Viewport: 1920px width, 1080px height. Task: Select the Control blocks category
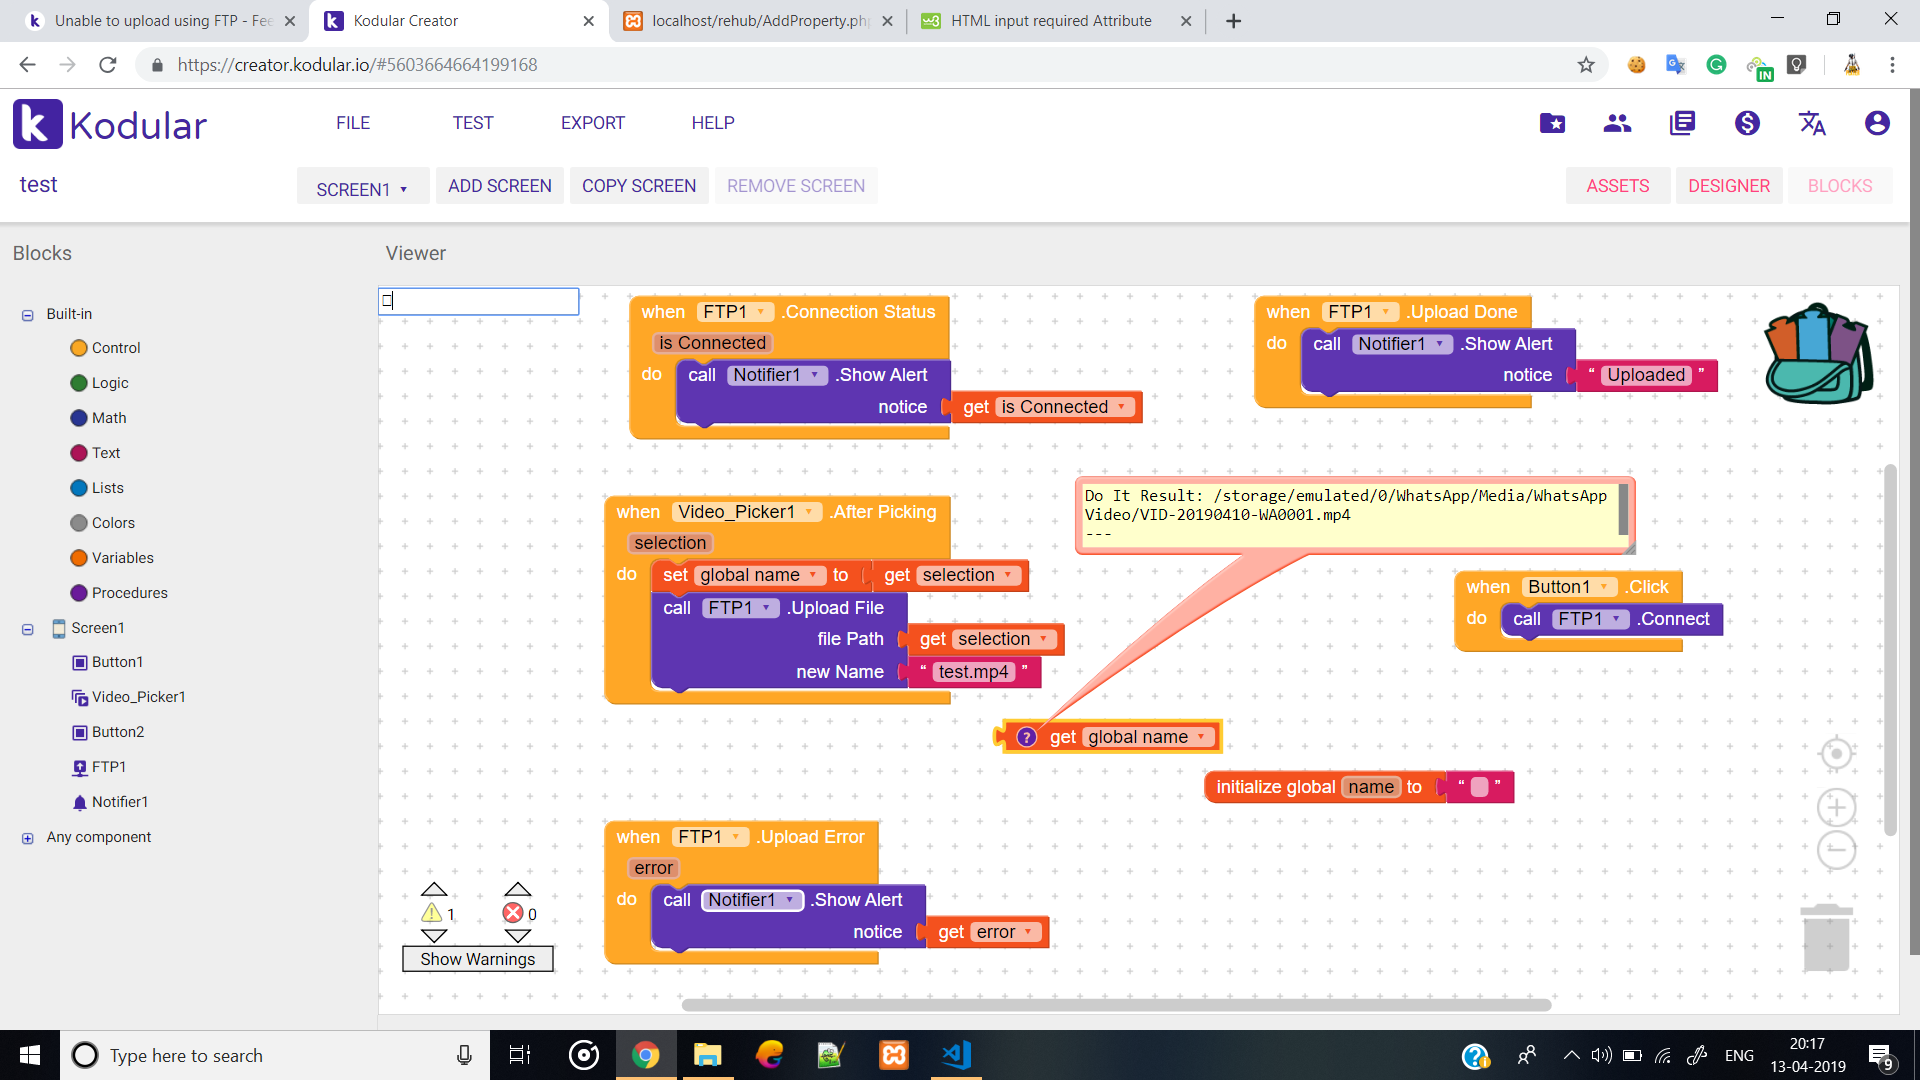[x=105, y=348]
